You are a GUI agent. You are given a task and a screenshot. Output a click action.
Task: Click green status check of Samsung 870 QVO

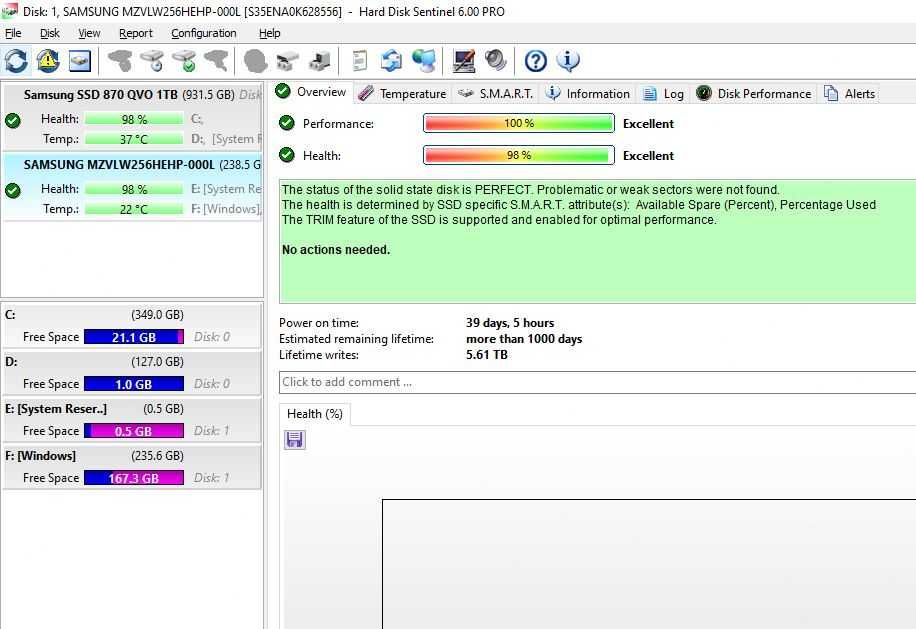pos(13,120)
